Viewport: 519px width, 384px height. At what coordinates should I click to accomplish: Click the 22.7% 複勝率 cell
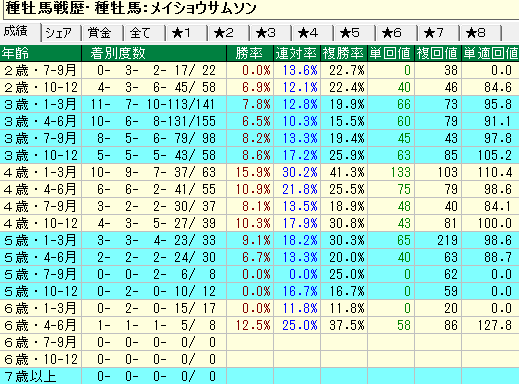(x=344, y=70)
